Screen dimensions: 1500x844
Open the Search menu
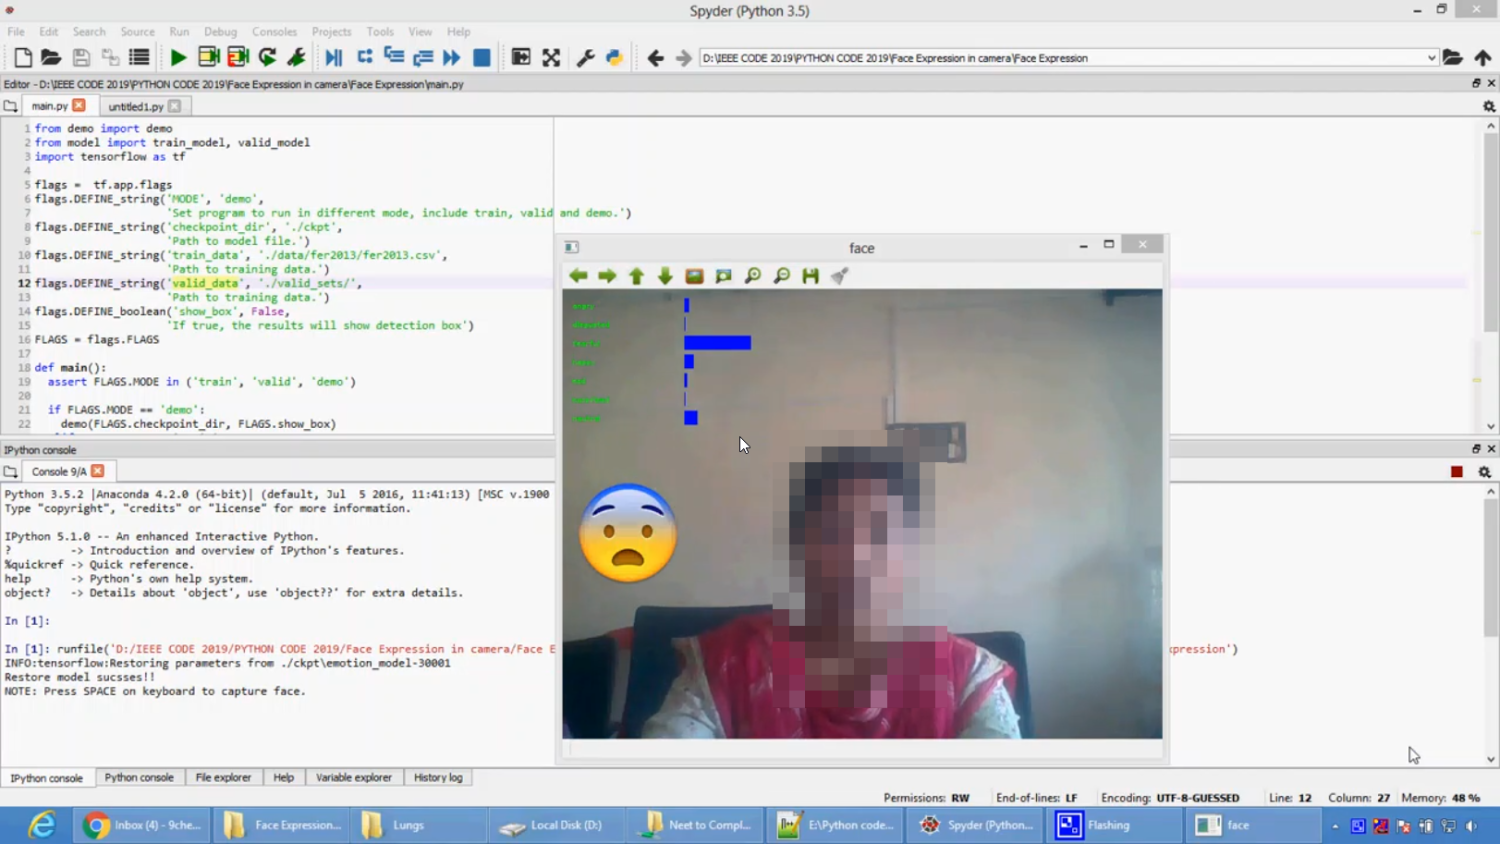click(89, 32)
